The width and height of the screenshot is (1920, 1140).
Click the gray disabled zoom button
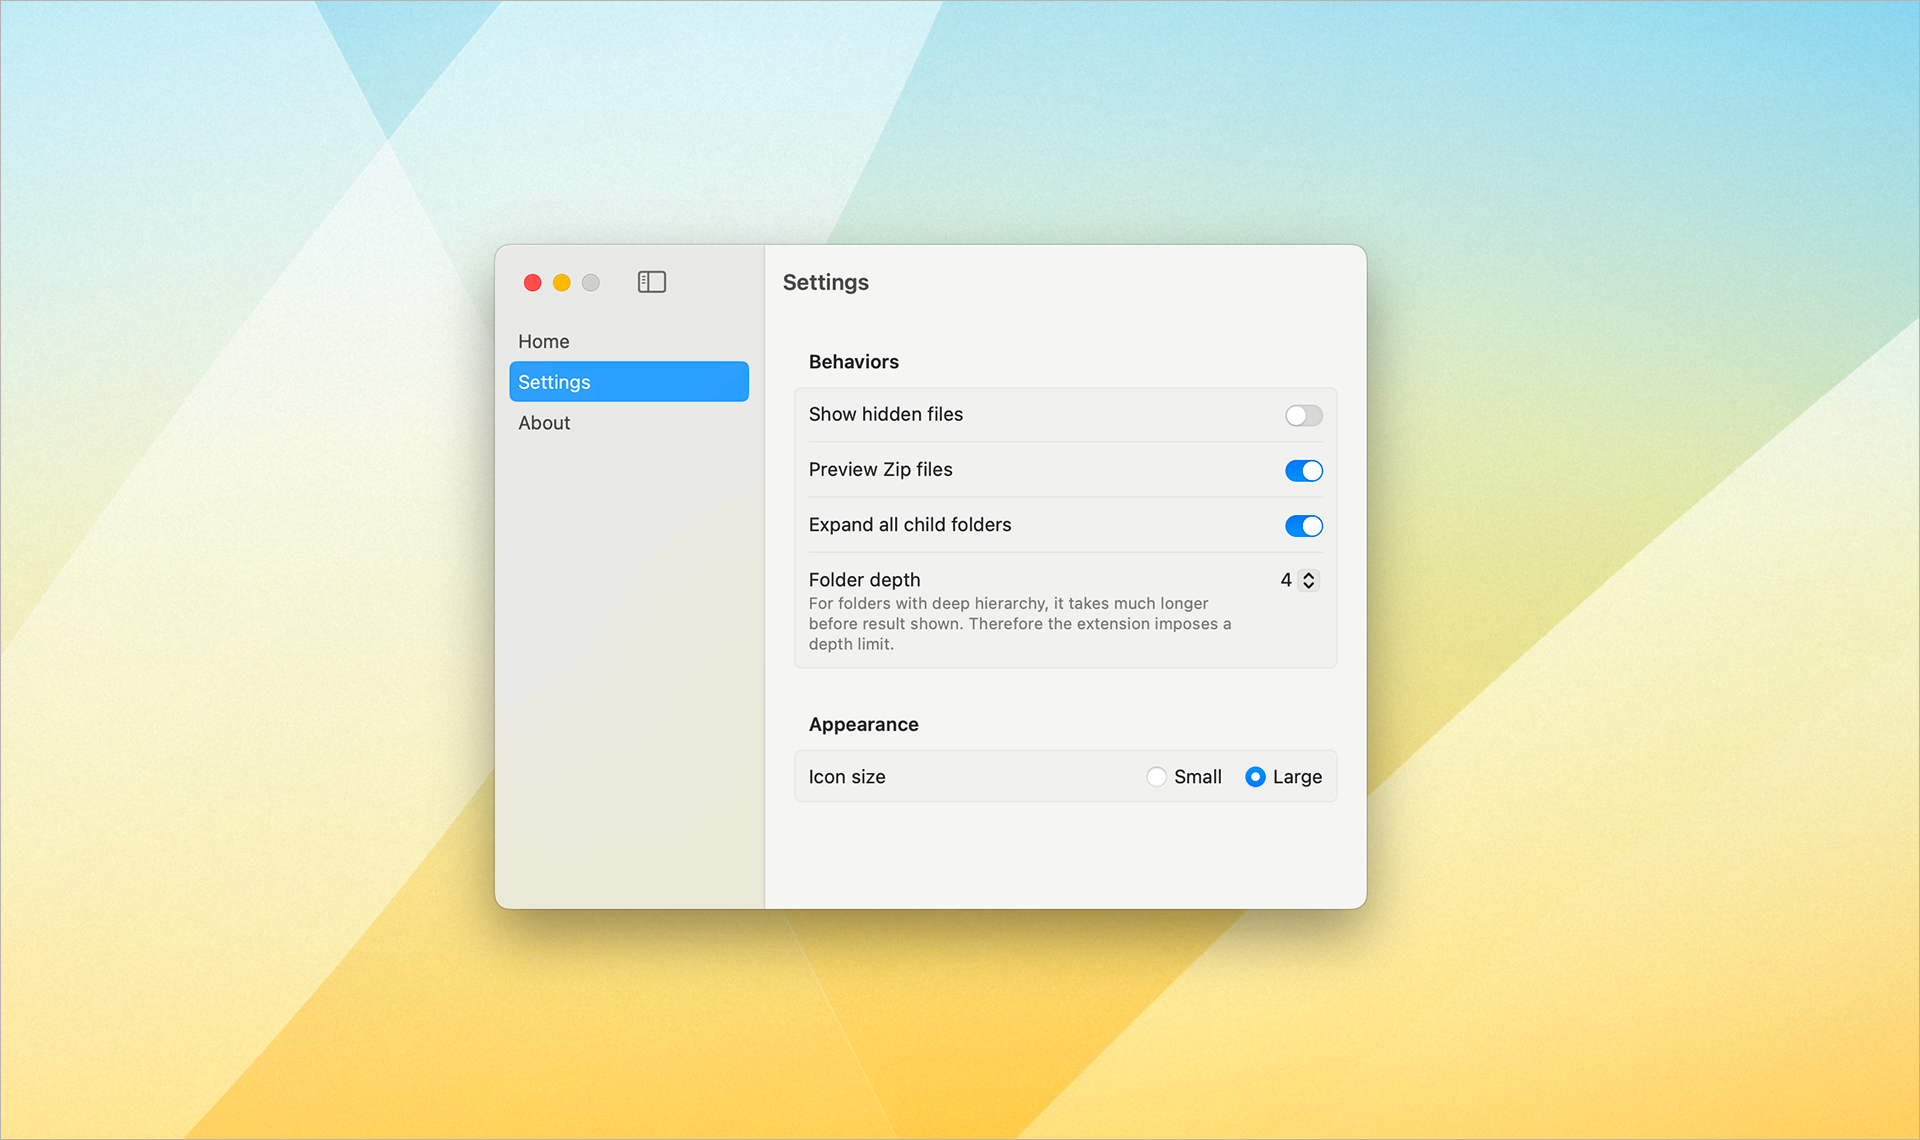coord(591,283)
